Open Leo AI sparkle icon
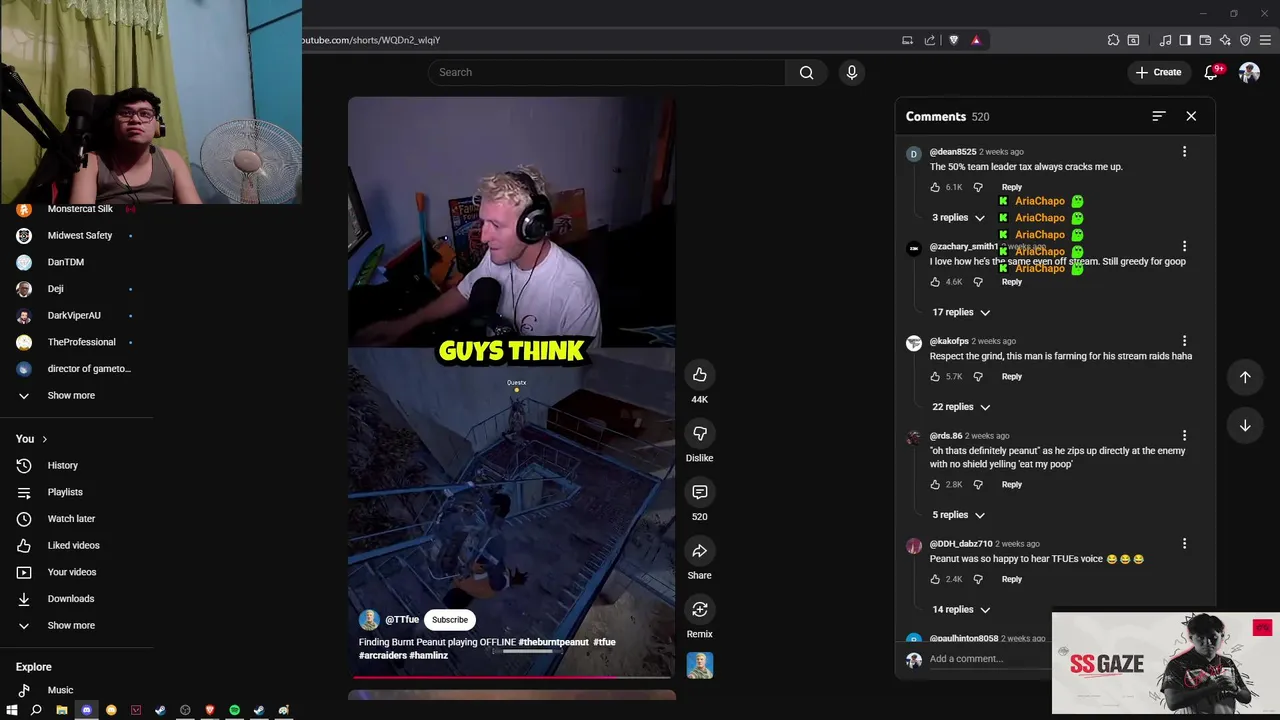The image size is (1280, 720). click(x=1225, y=40)
